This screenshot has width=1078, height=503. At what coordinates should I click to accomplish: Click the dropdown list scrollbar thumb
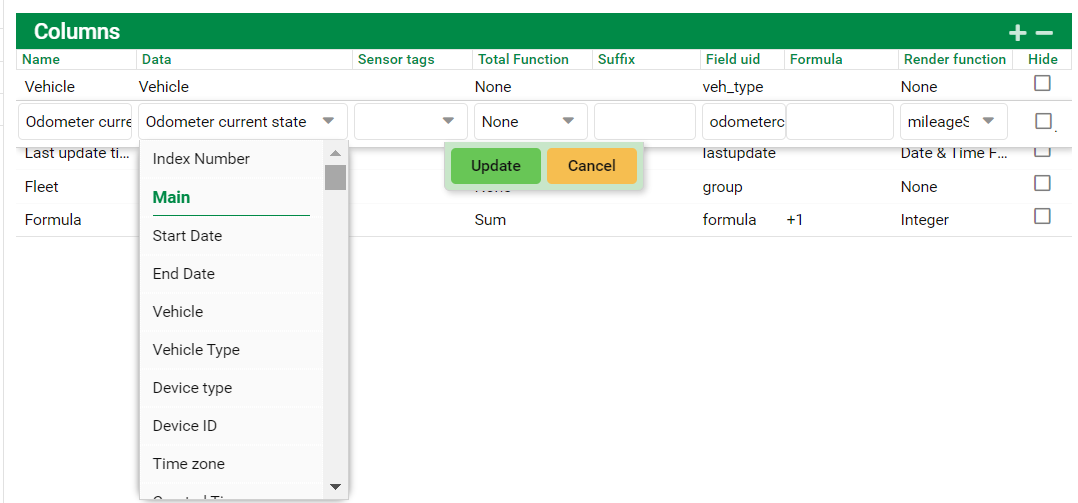tap(335, 177)
